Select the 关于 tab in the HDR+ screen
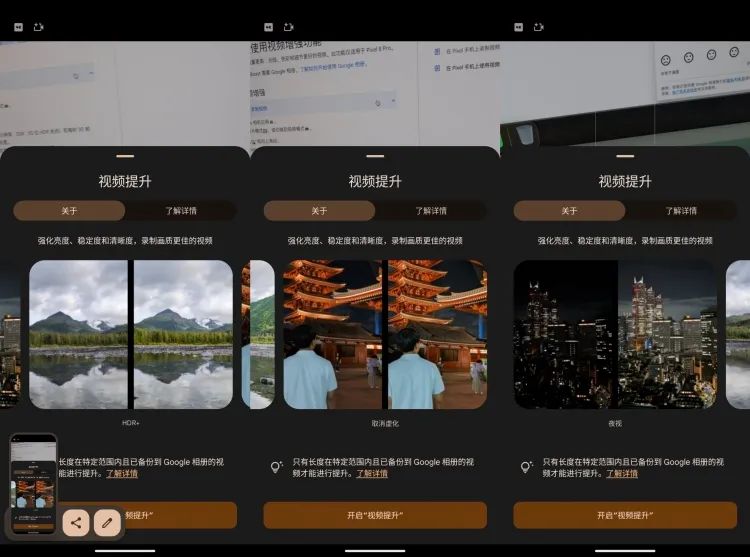The image size is (750, 557). 69,211
